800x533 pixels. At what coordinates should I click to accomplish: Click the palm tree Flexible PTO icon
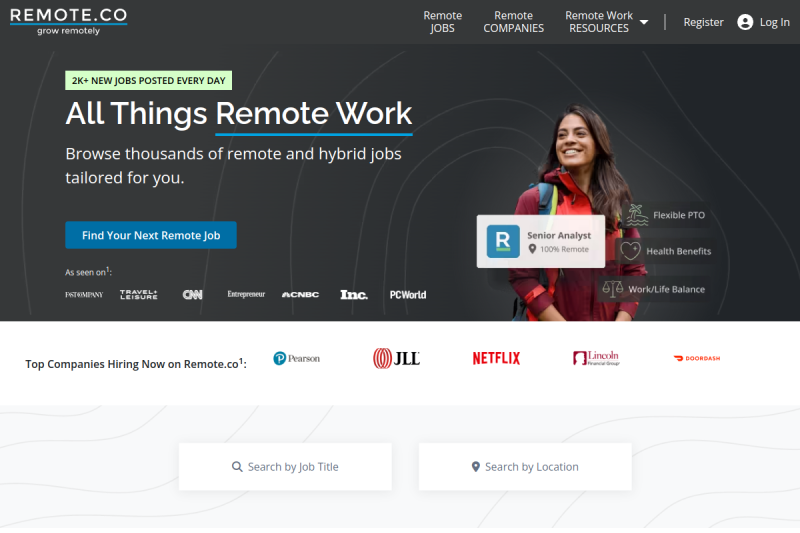(x=637, y=215)
